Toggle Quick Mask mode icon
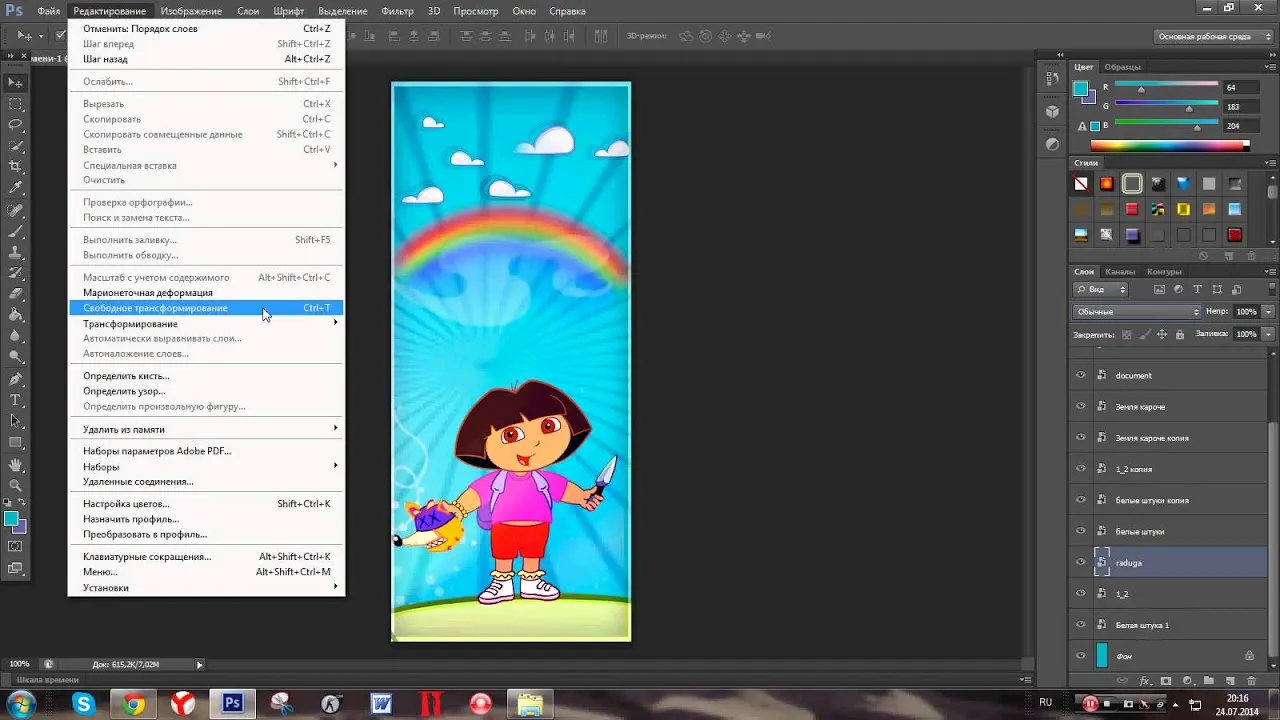The height and width of the screenshot is (720, 1280). [x=15, y=546]
